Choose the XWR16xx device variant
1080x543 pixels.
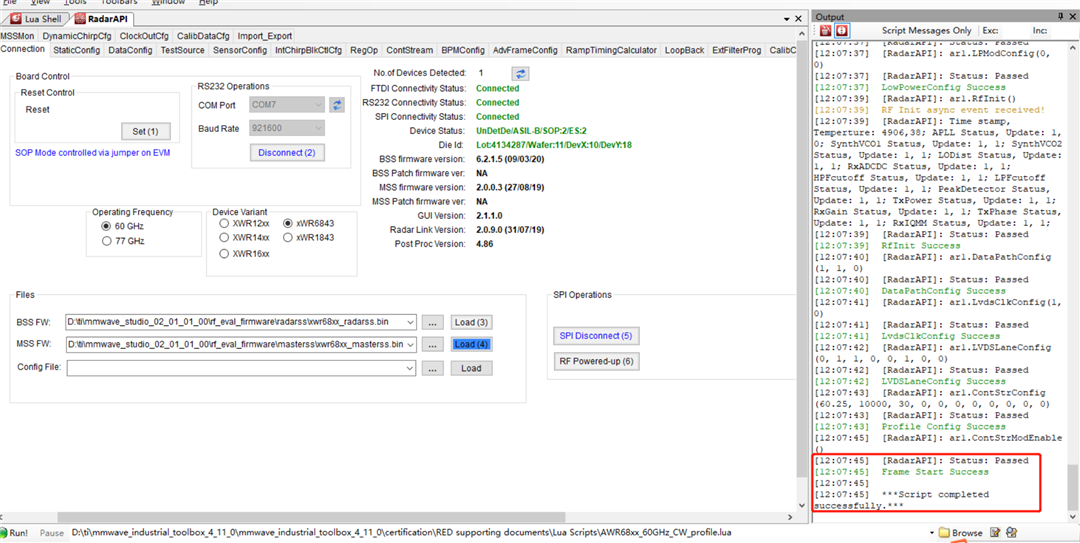224,254
